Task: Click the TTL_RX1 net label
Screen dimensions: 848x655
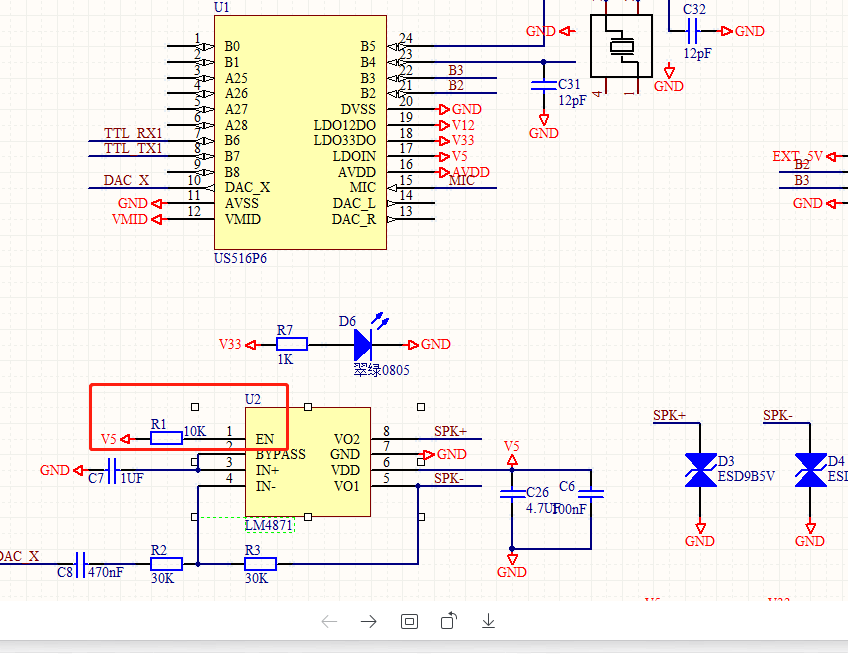Action: (133, 133)
